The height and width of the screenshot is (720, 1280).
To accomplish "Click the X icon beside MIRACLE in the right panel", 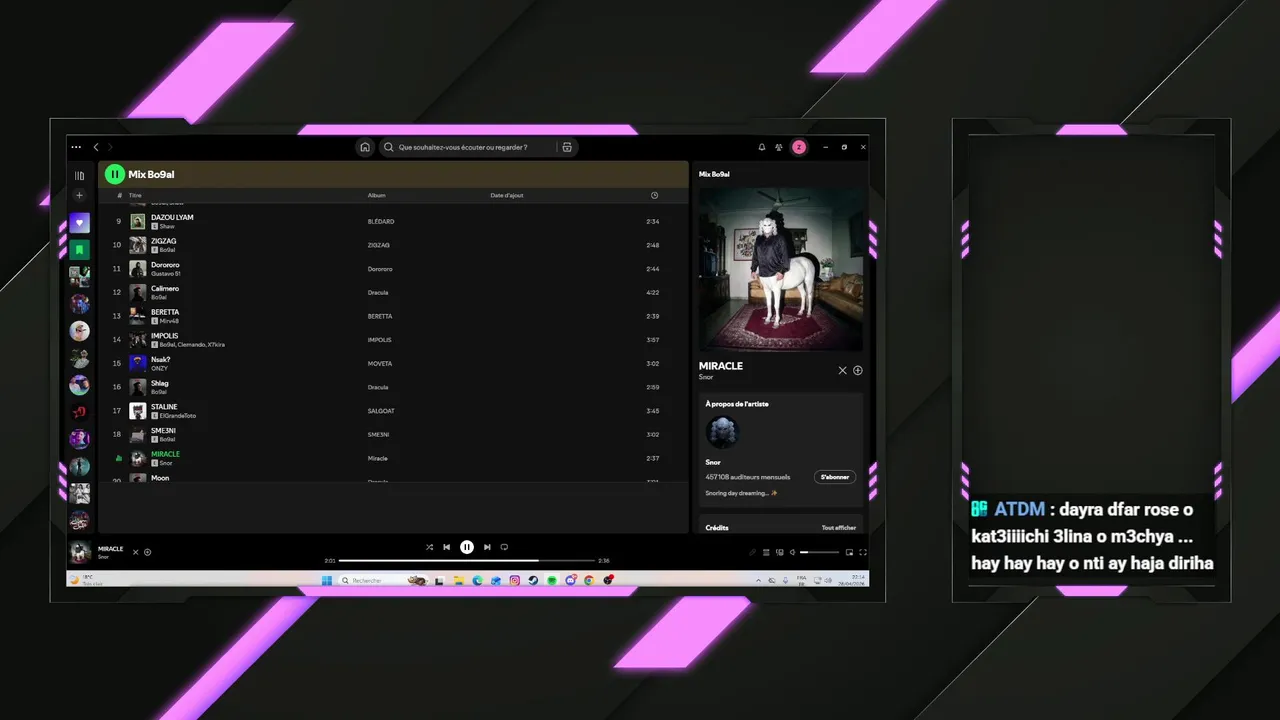I will click(842, 370).
